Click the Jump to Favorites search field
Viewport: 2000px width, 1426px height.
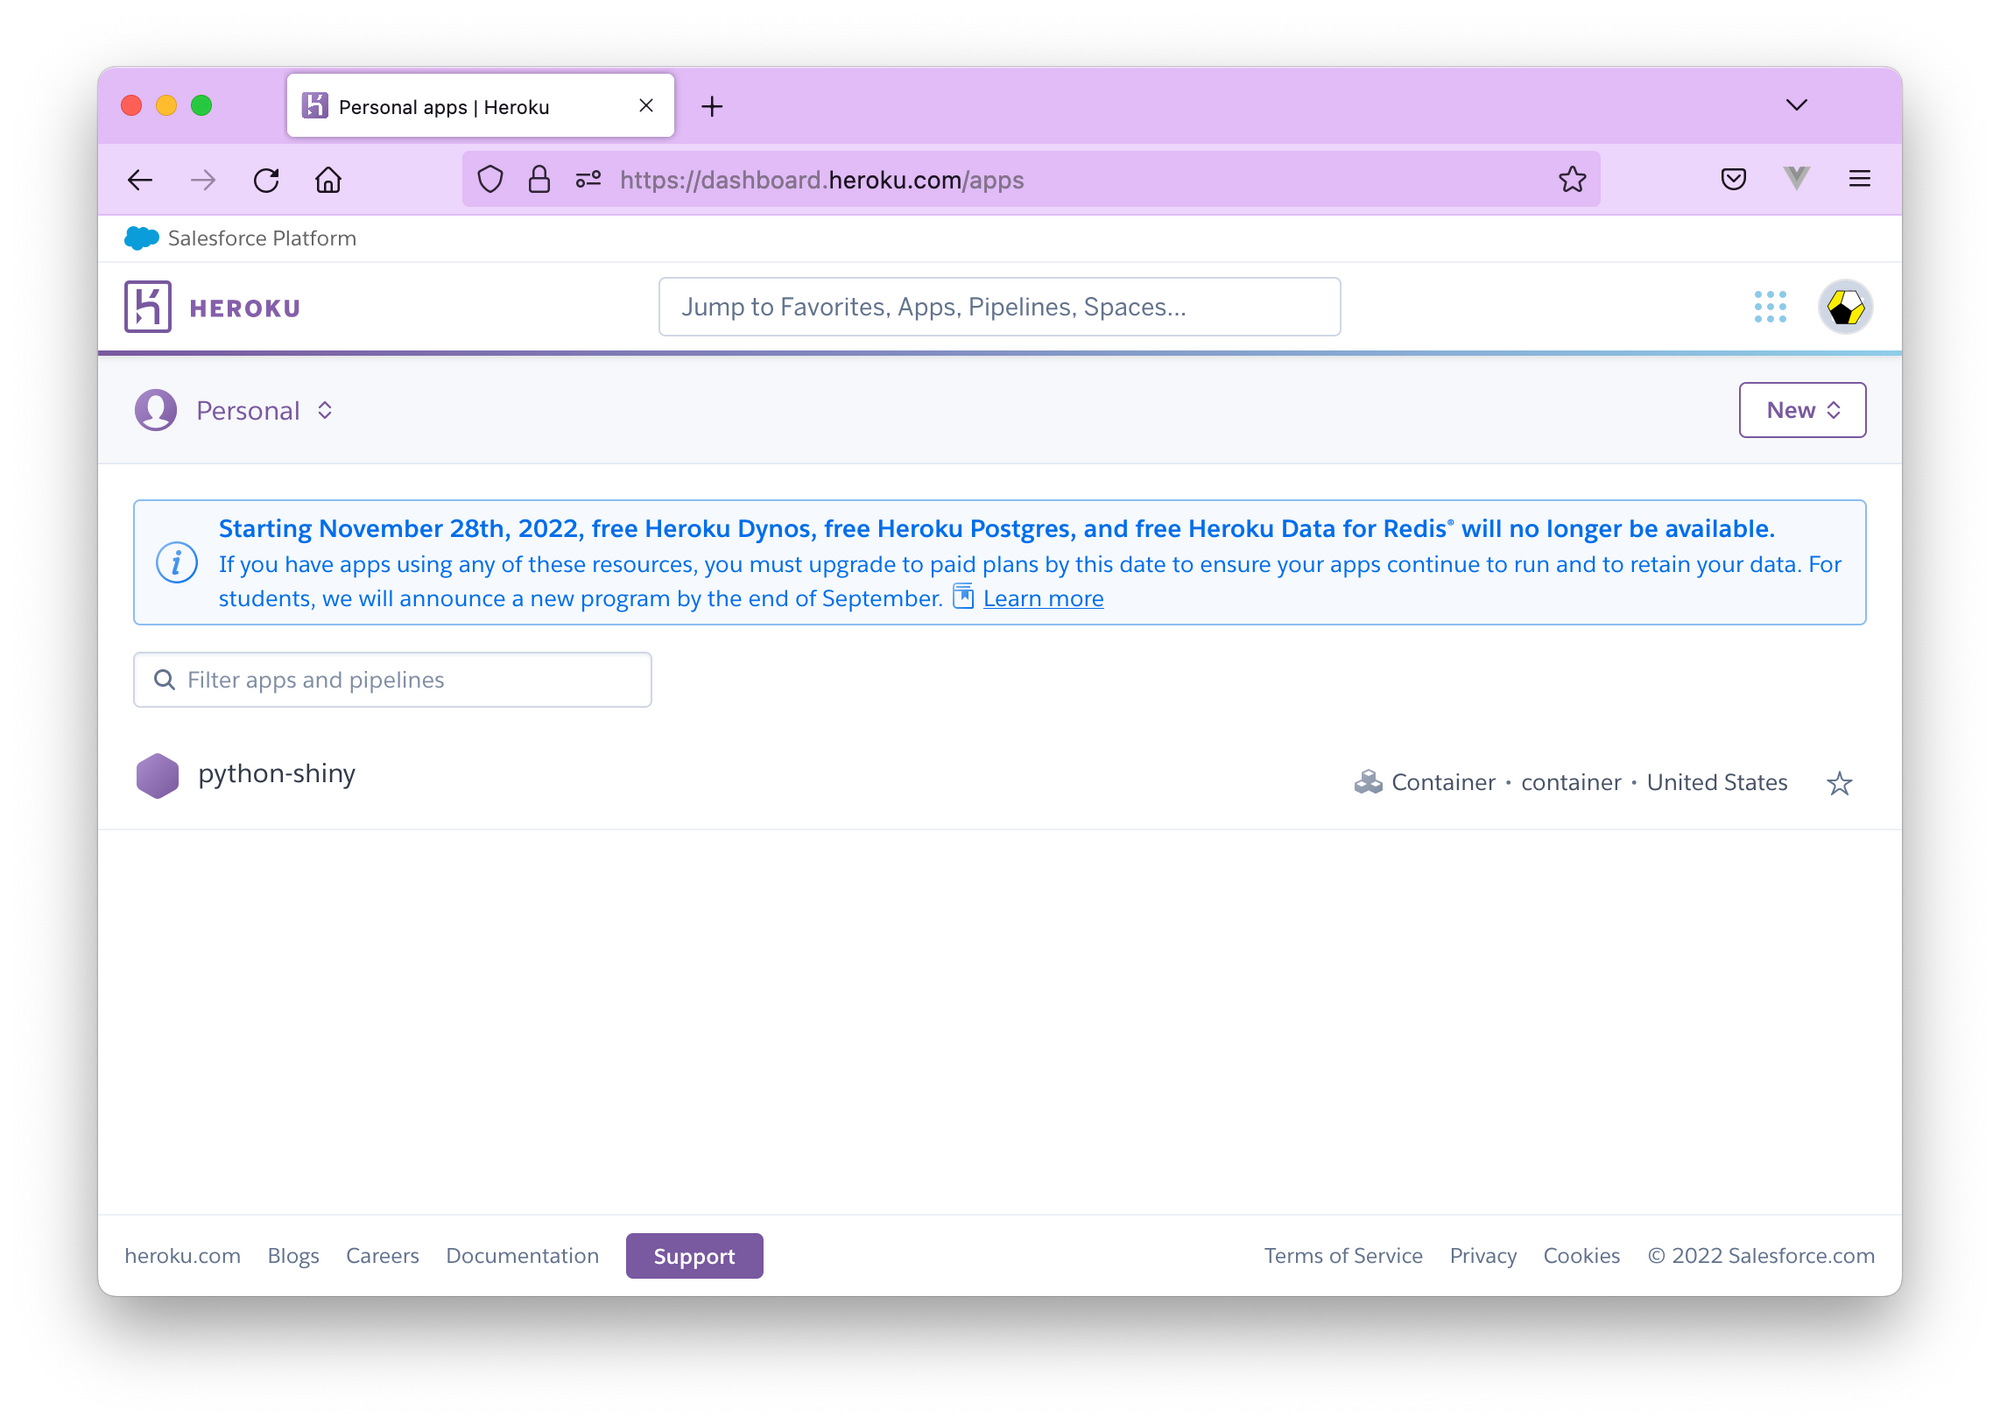coord(999,307)
